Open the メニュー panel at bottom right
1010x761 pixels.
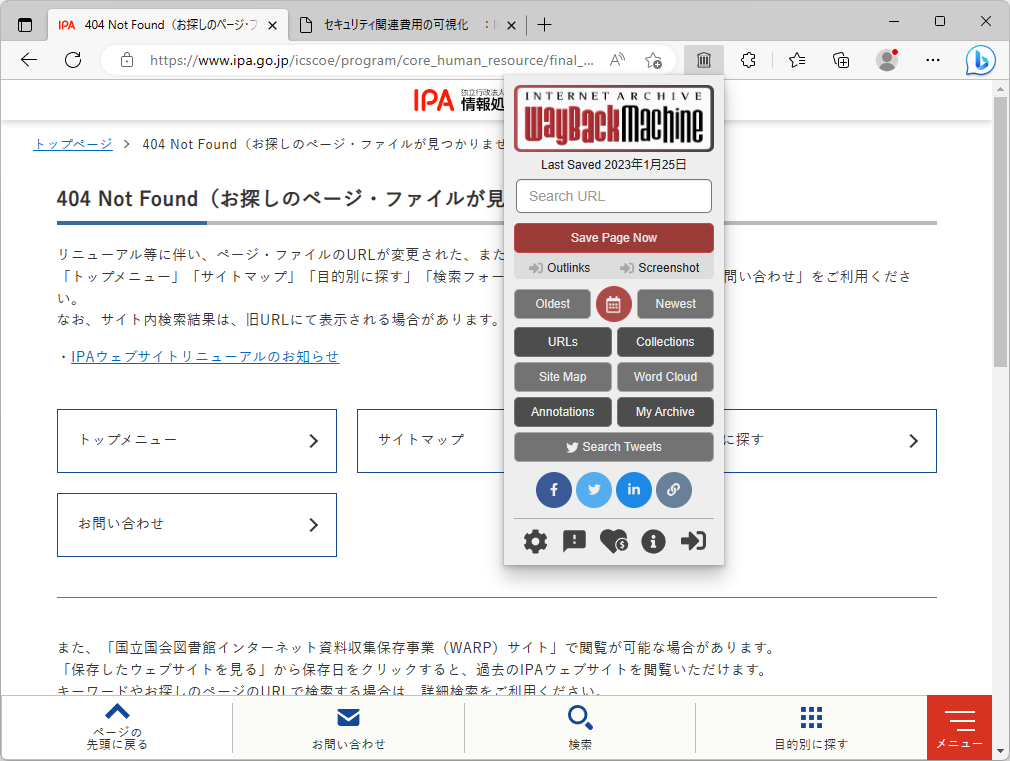coord(959,726)
